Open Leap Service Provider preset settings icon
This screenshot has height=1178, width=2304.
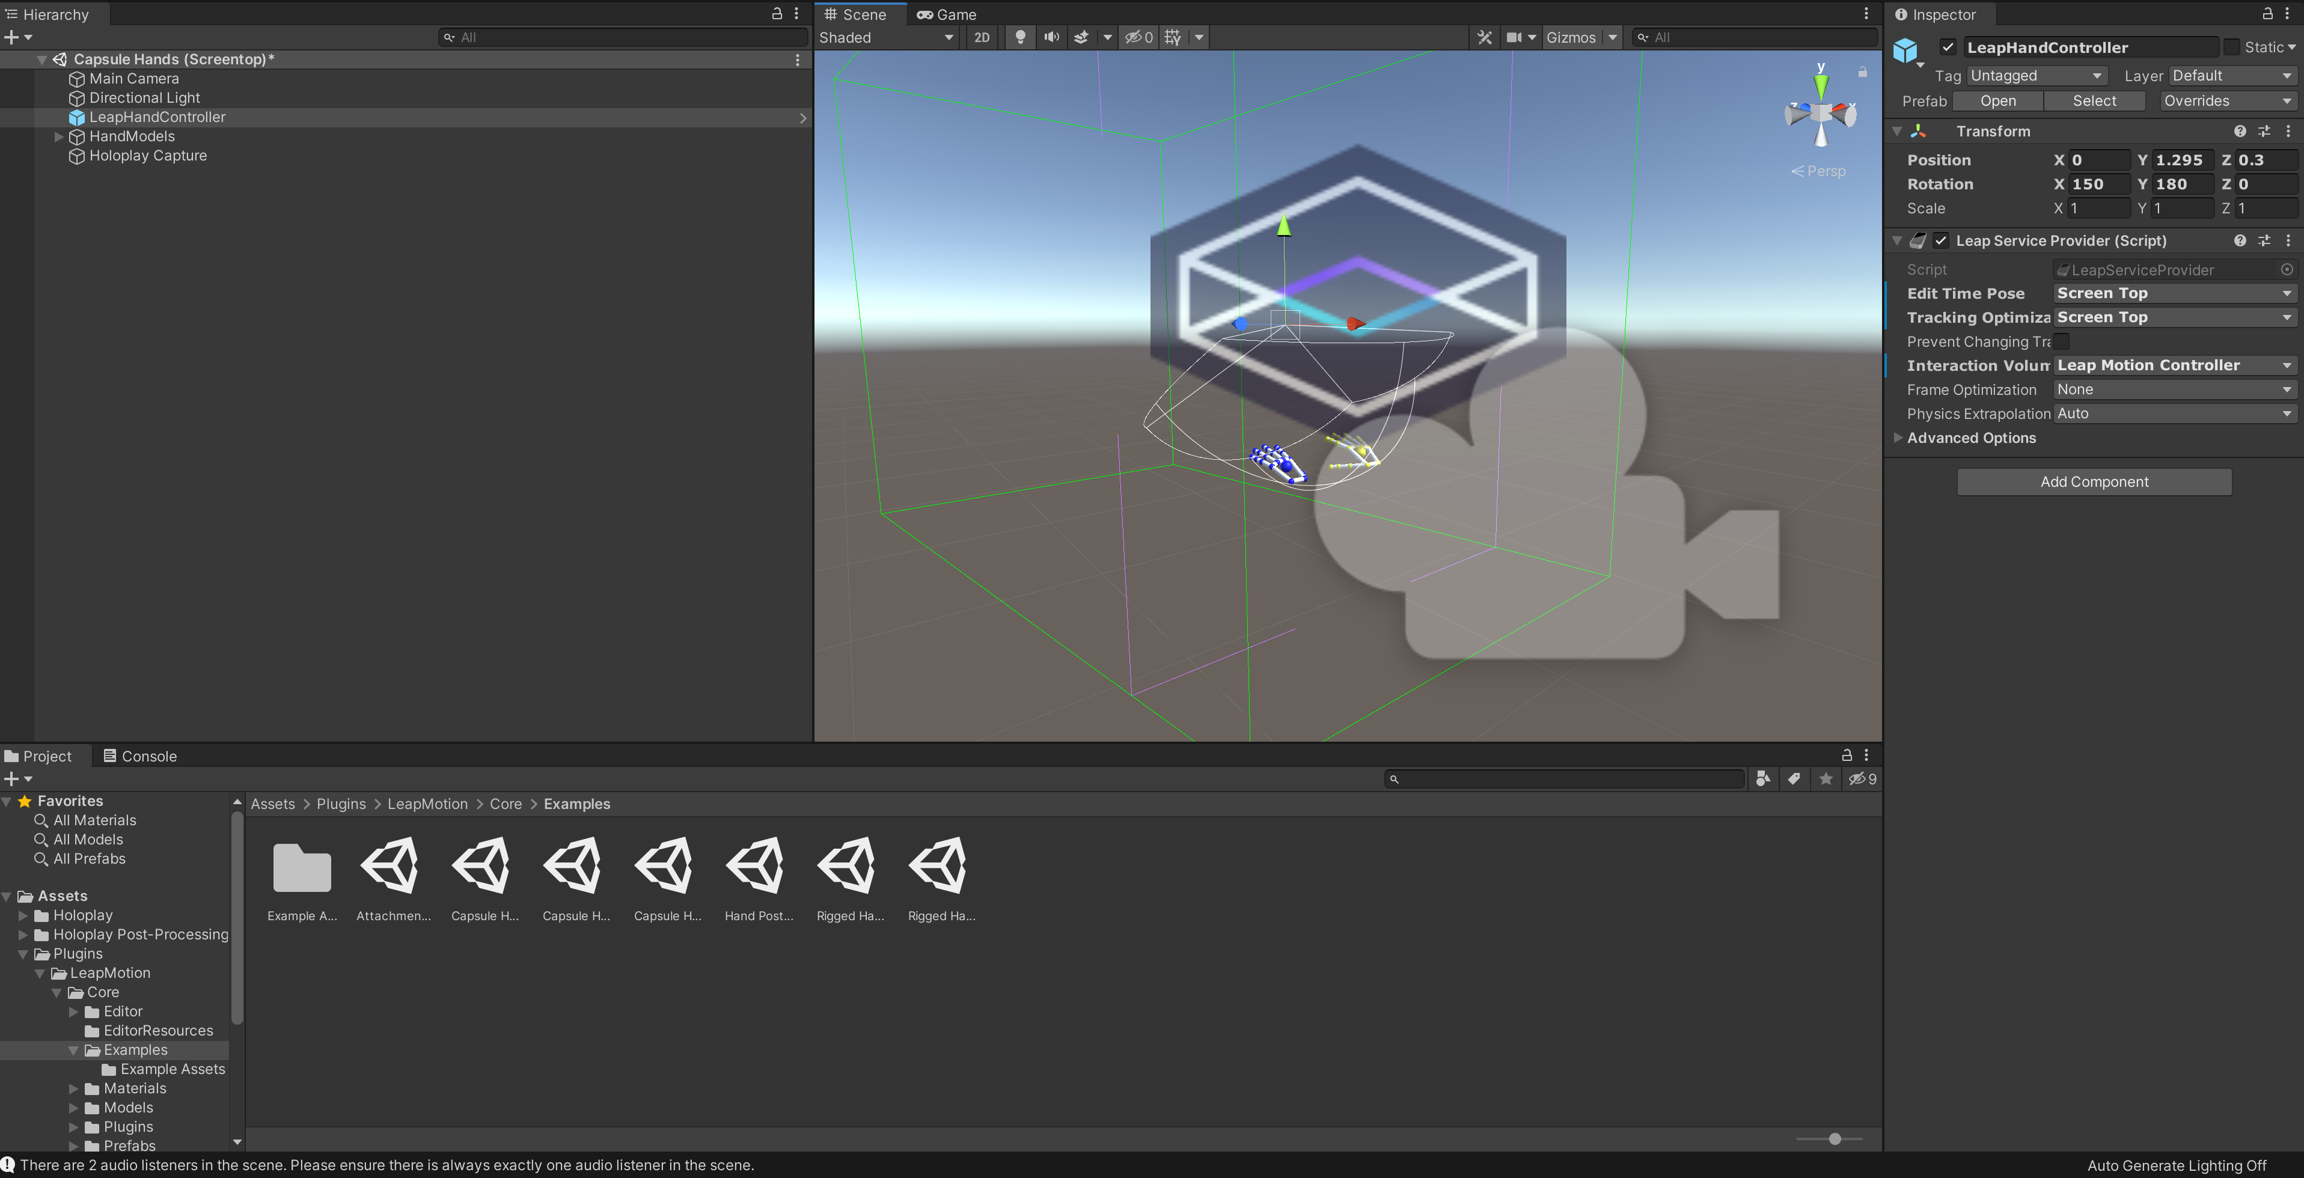pos(2264,241)
